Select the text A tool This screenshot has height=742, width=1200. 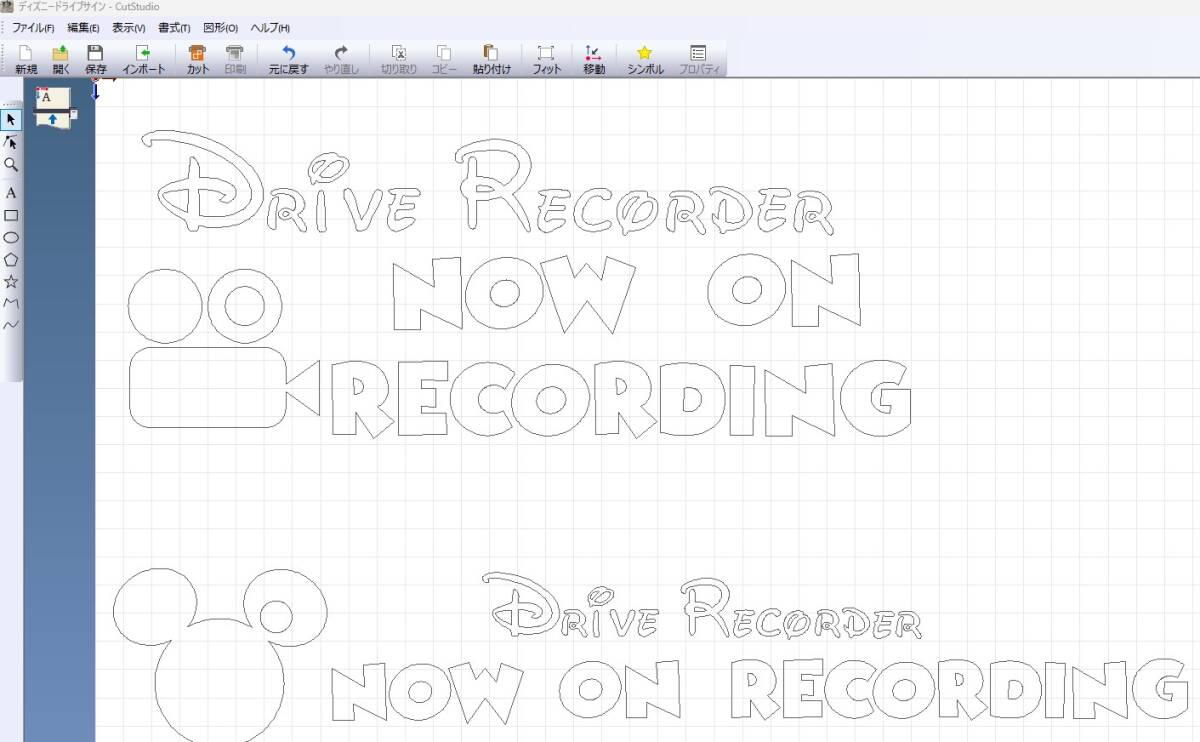11,192
